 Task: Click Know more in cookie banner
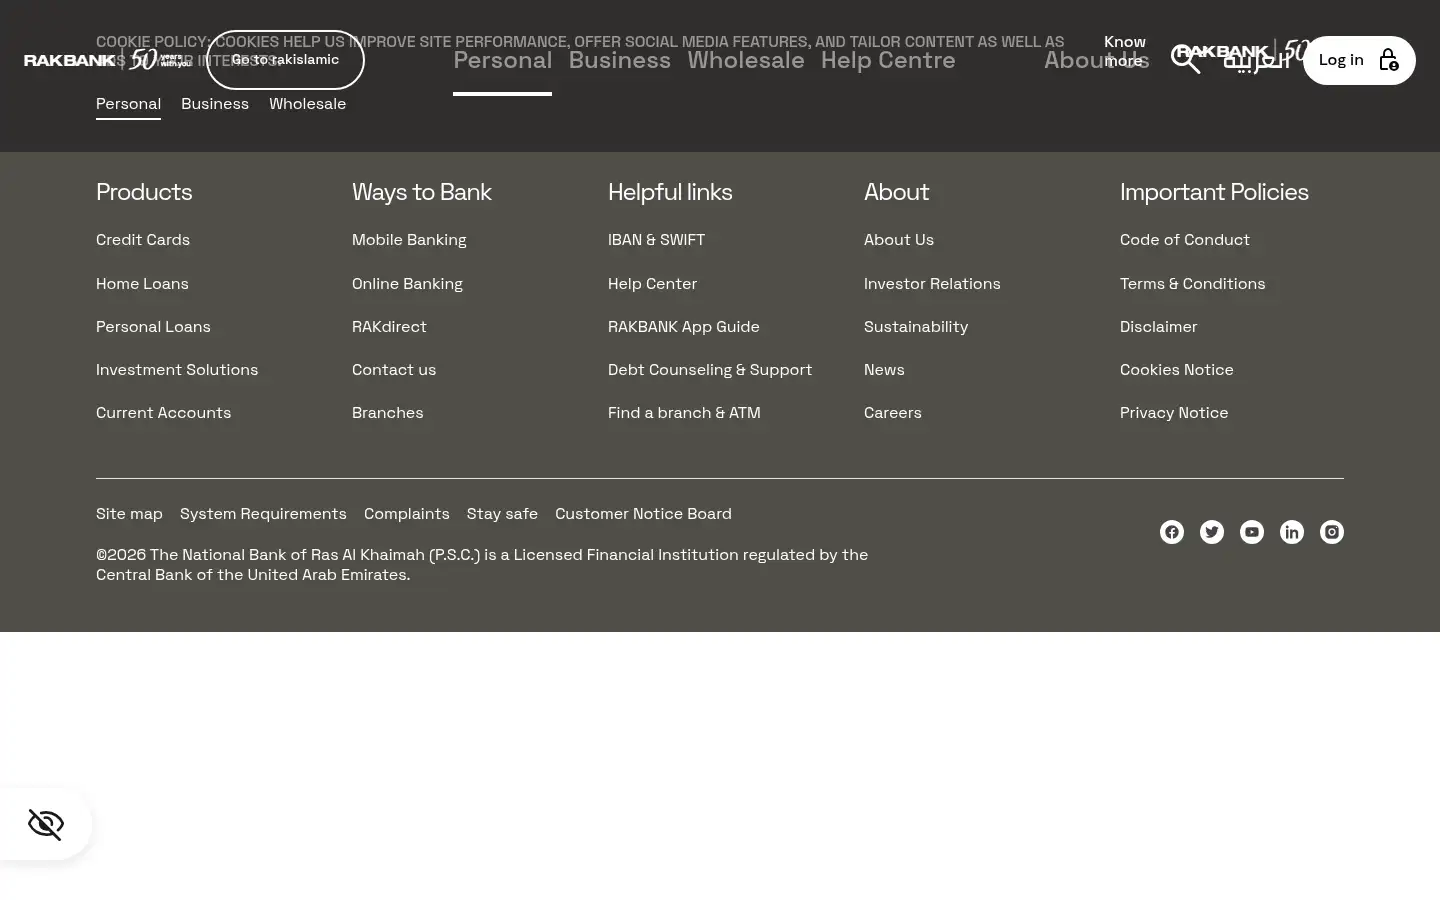[x=1124, y=51]
